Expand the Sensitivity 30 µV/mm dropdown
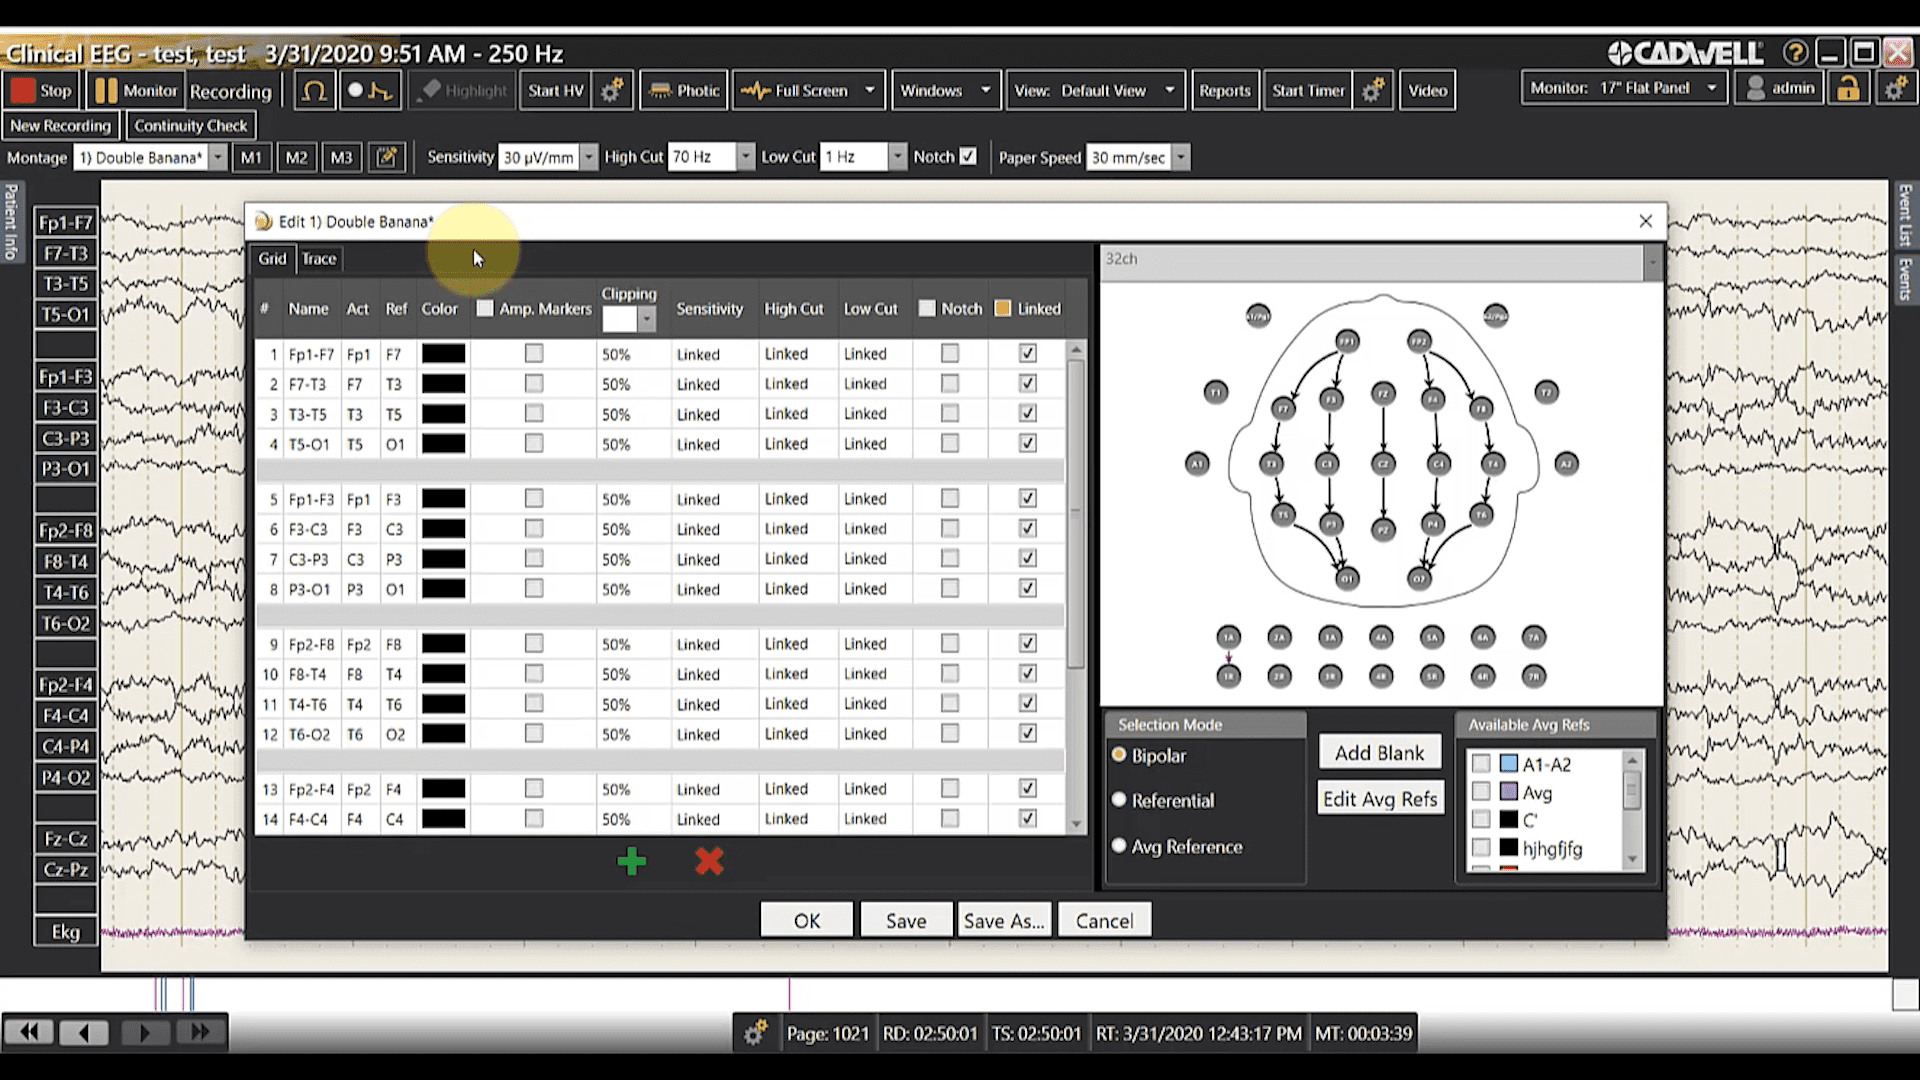The height and width of the screenshot is (1080, 1920). point(589,157)
